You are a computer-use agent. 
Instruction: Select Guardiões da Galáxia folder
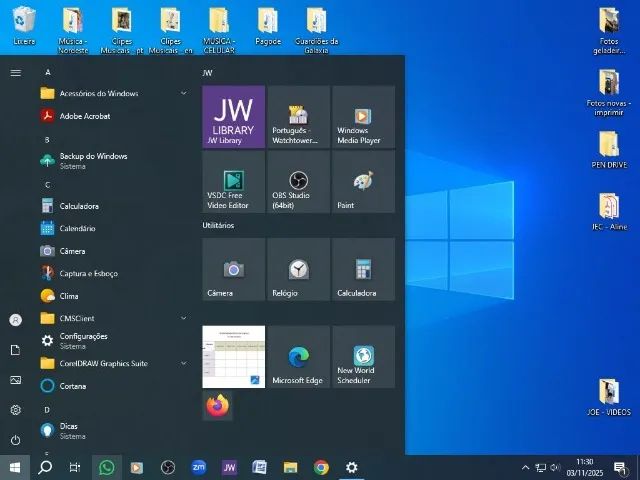[x=316, y=31]
